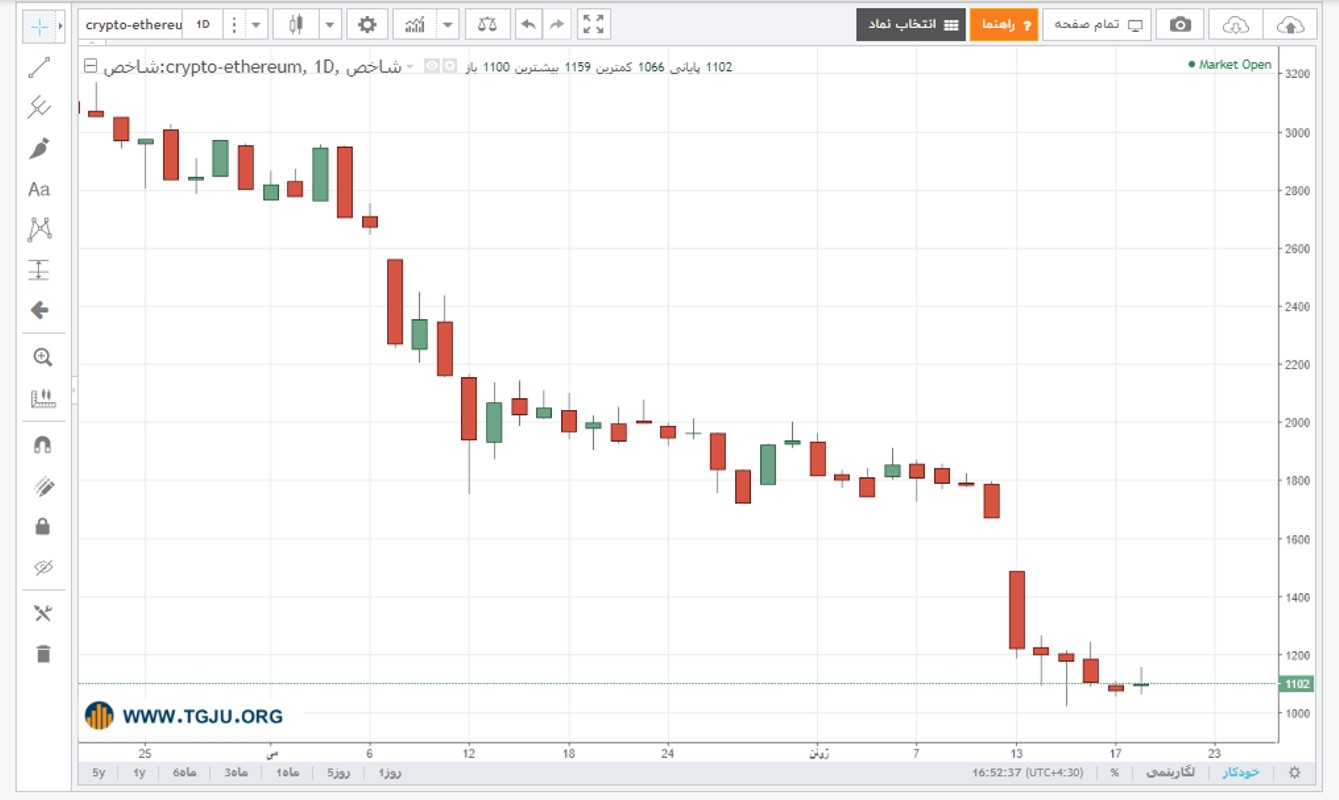Image resolution: width=1339 pixels, height=800 pixels.
Task: Click the تمام صفحه full page button
Action: click(1097, 24)
